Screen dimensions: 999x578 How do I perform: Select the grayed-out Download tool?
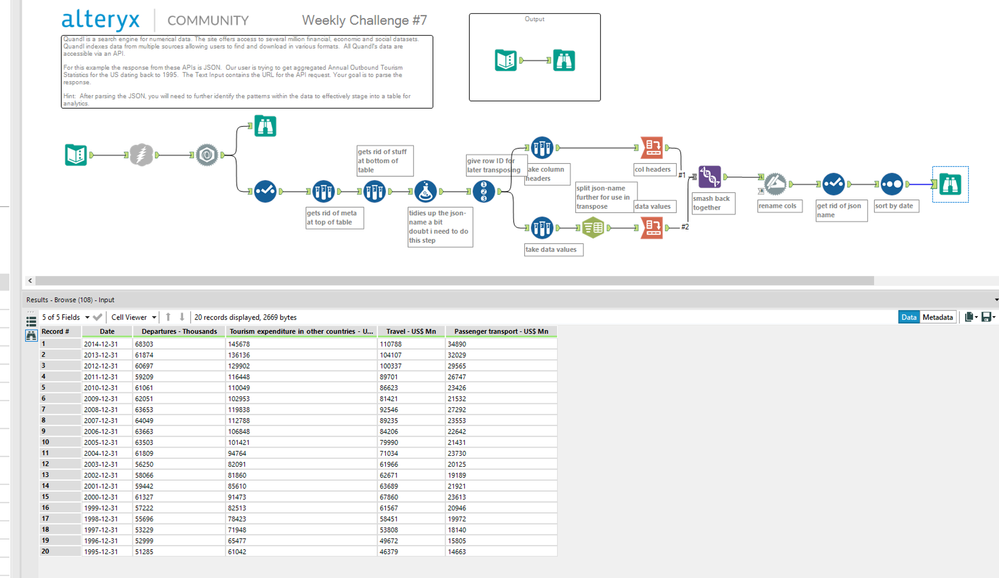pyautogui.click(x=141, y=155)
